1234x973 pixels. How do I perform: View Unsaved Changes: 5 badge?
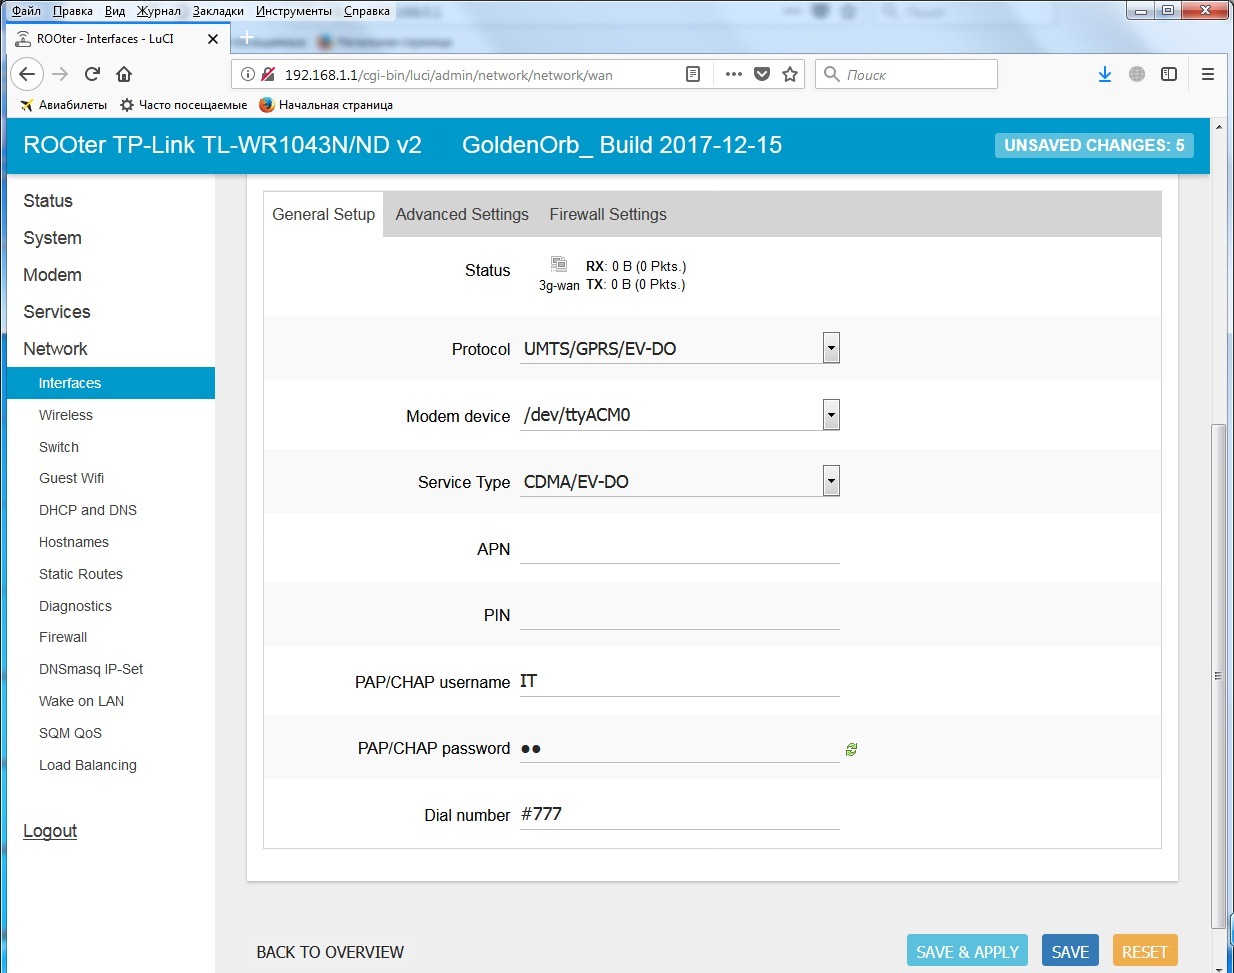point(1094,145)
